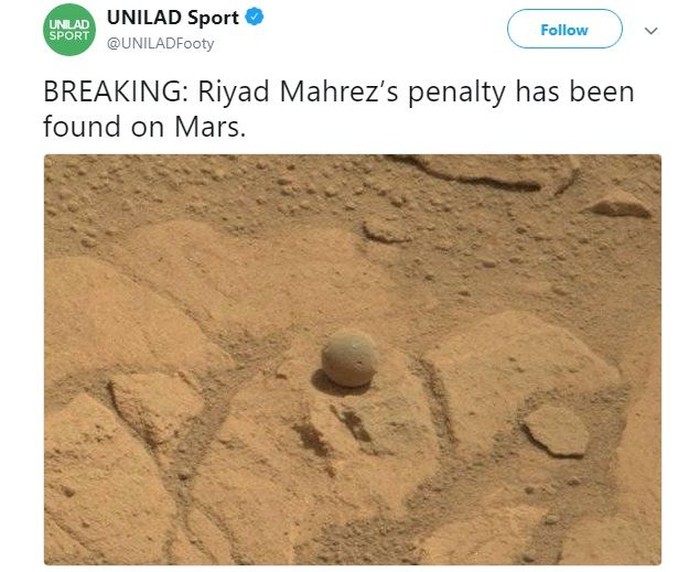
Task: Click the flat oval rock right of ball
Action: pyautogui.click(x=556, y=430)
